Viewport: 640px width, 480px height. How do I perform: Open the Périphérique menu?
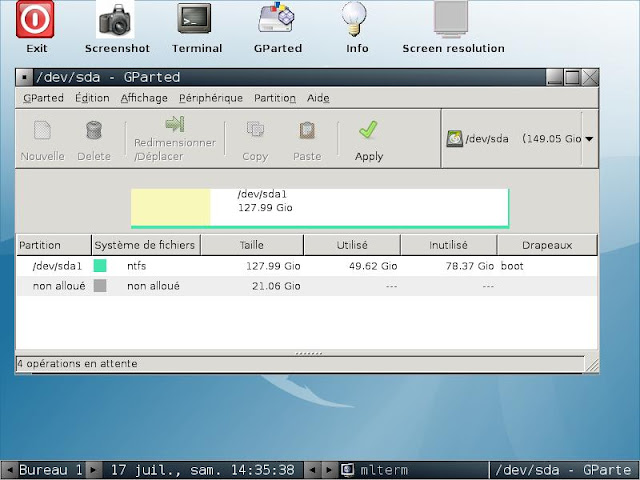(x=211, y=98)
